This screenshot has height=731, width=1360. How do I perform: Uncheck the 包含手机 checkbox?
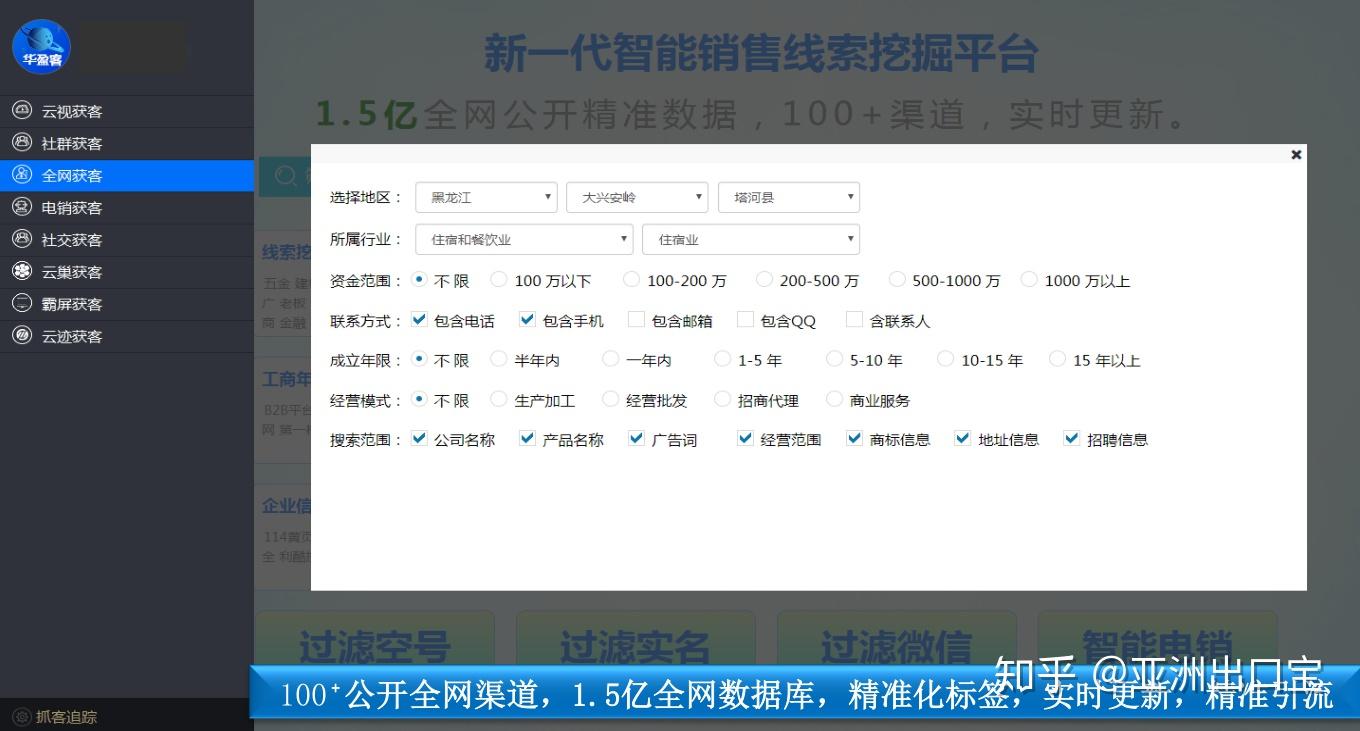pos(527,319)
